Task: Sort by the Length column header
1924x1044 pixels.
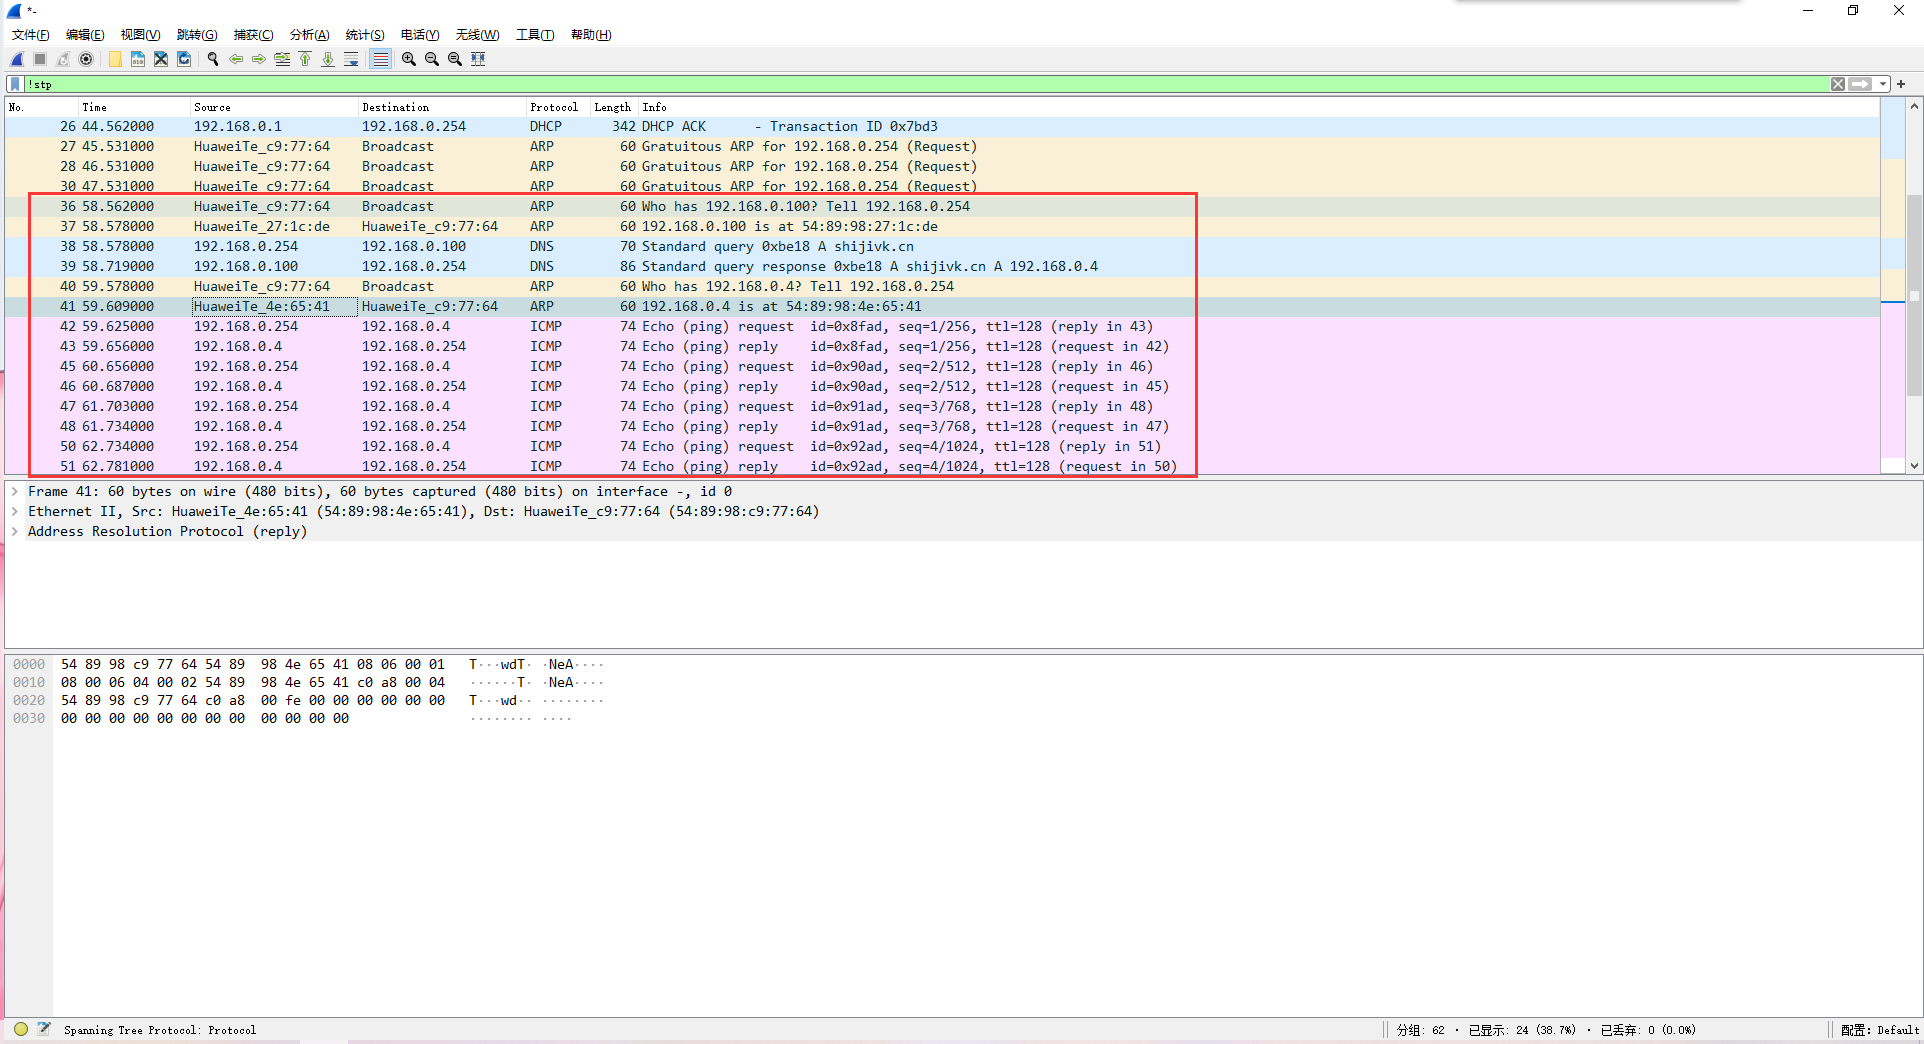Action: click(614, 107)
